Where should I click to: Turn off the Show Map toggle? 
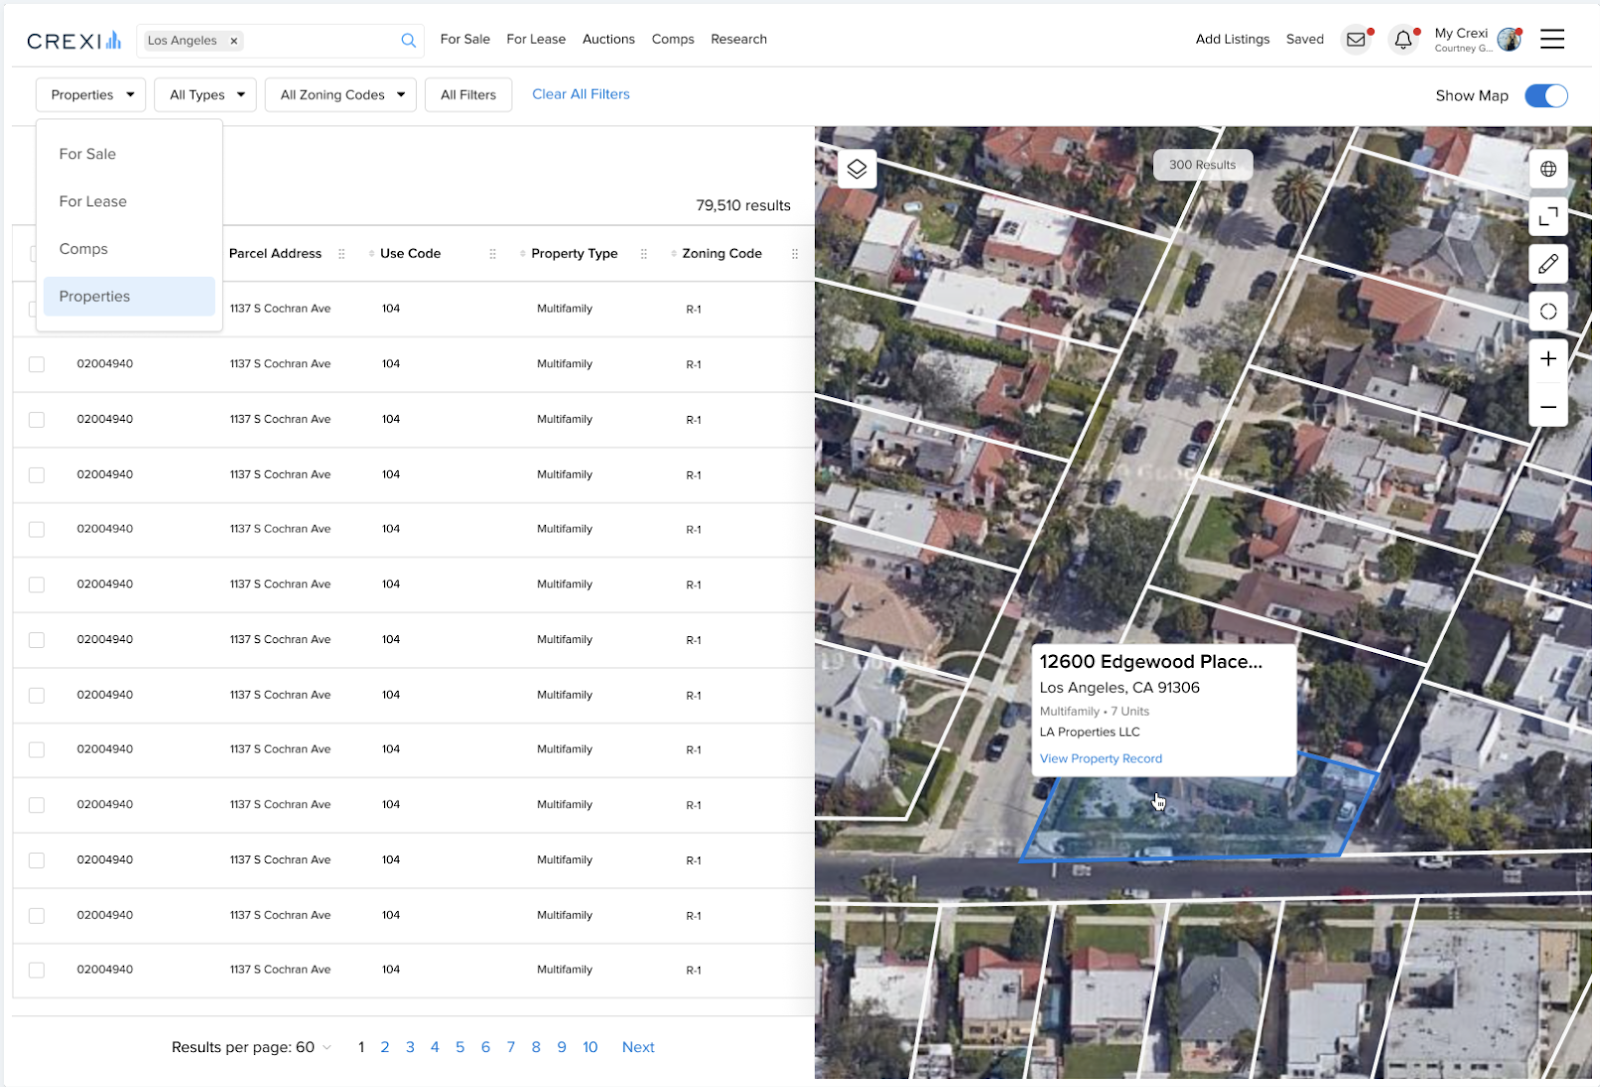1545,96
